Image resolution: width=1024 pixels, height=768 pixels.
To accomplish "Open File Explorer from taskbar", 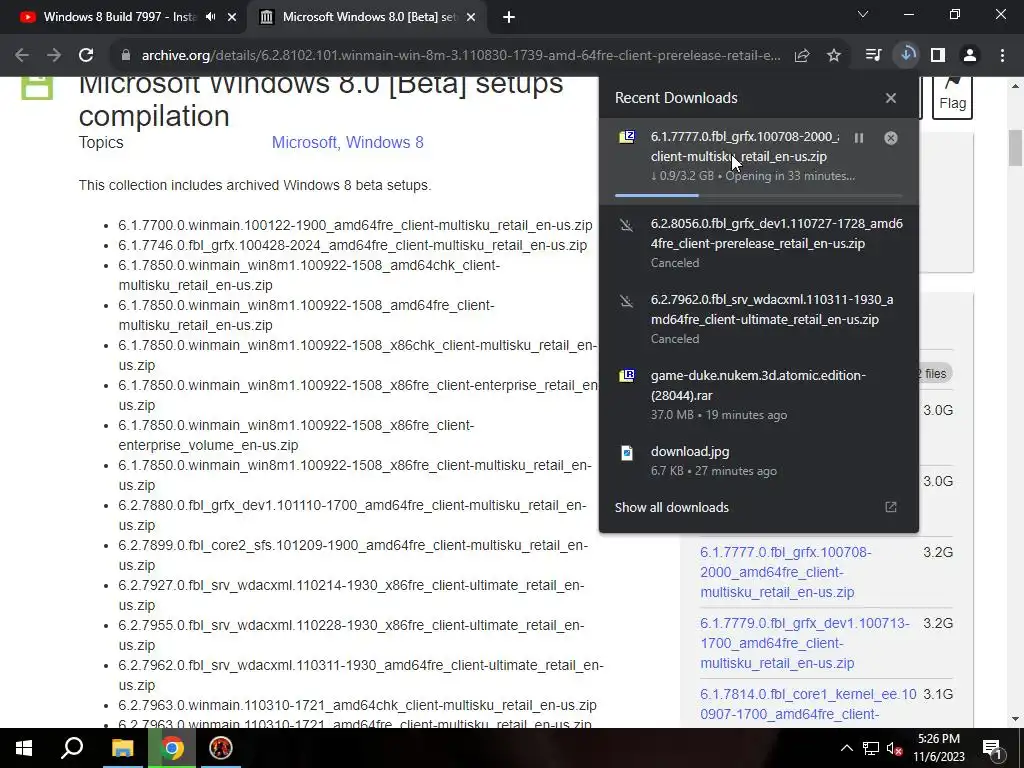I will point(122,748).
